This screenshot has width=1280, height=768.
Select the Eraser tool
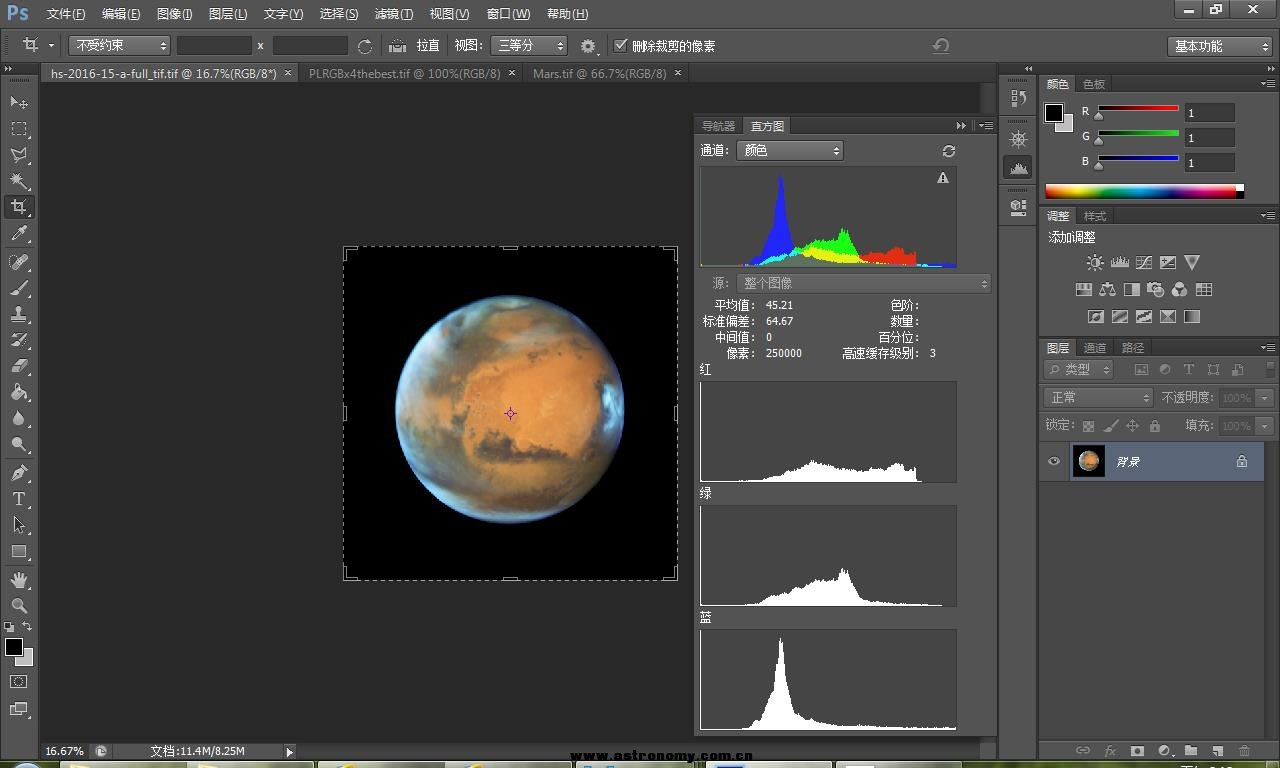[x=19, y=366]
